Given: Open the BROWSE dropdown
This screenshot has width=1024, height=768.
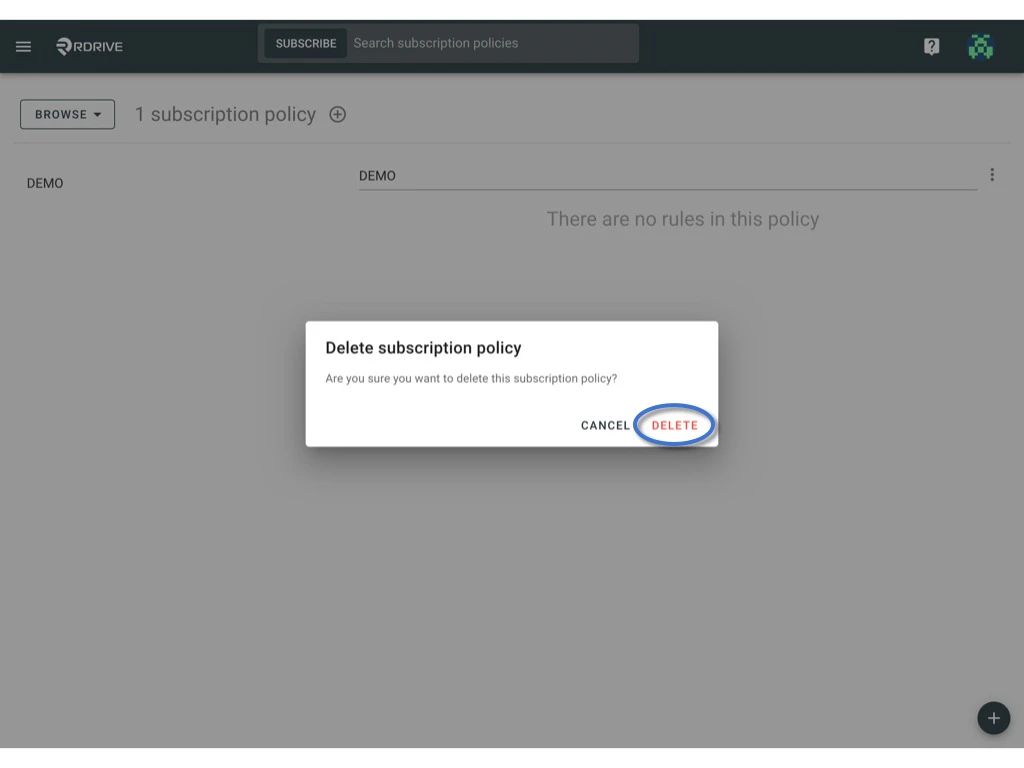Looking at the screenshot, I should (x=67, y=114).
